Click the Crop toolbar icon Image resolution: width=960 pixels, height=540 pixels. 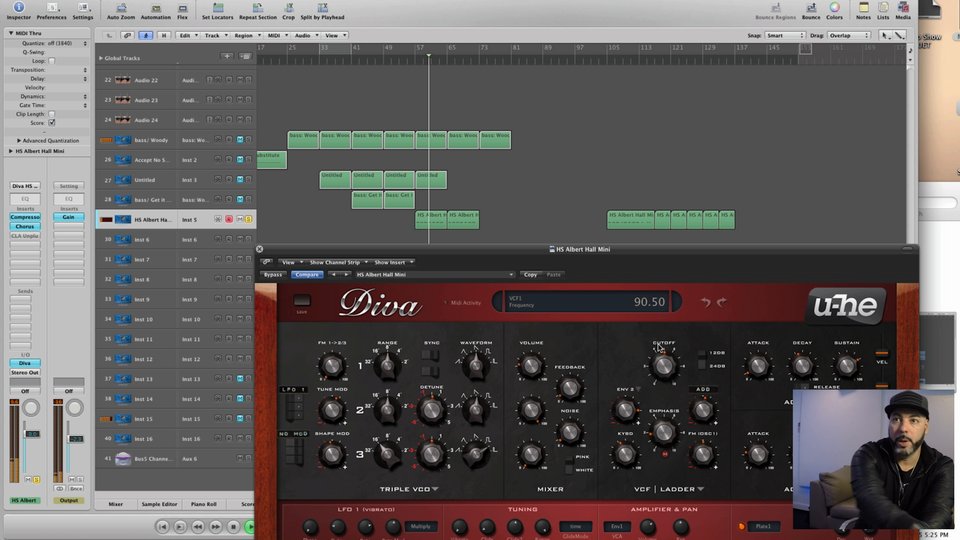click(x=288, y=7)
